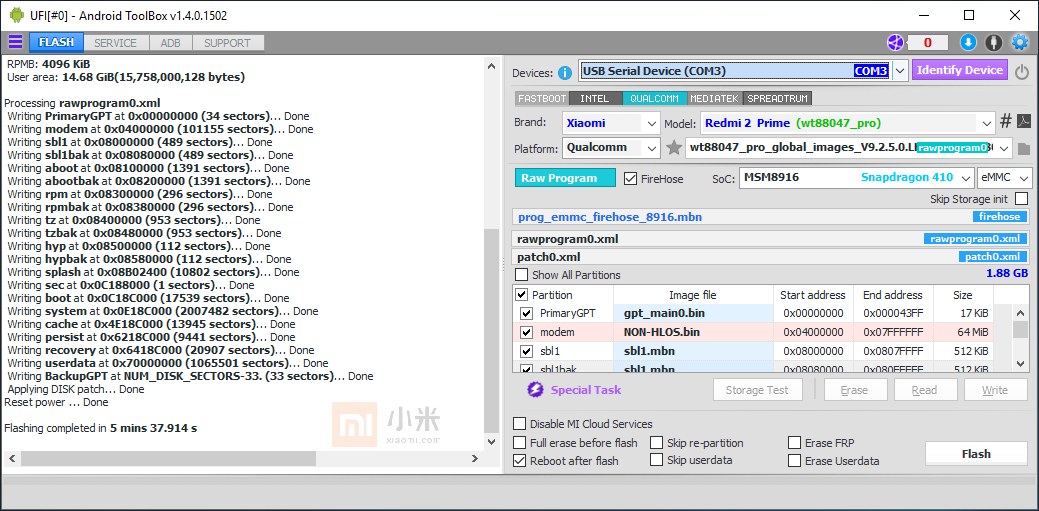
Task: Open the Devices COM port dropdown
Action: click(899, 70)
